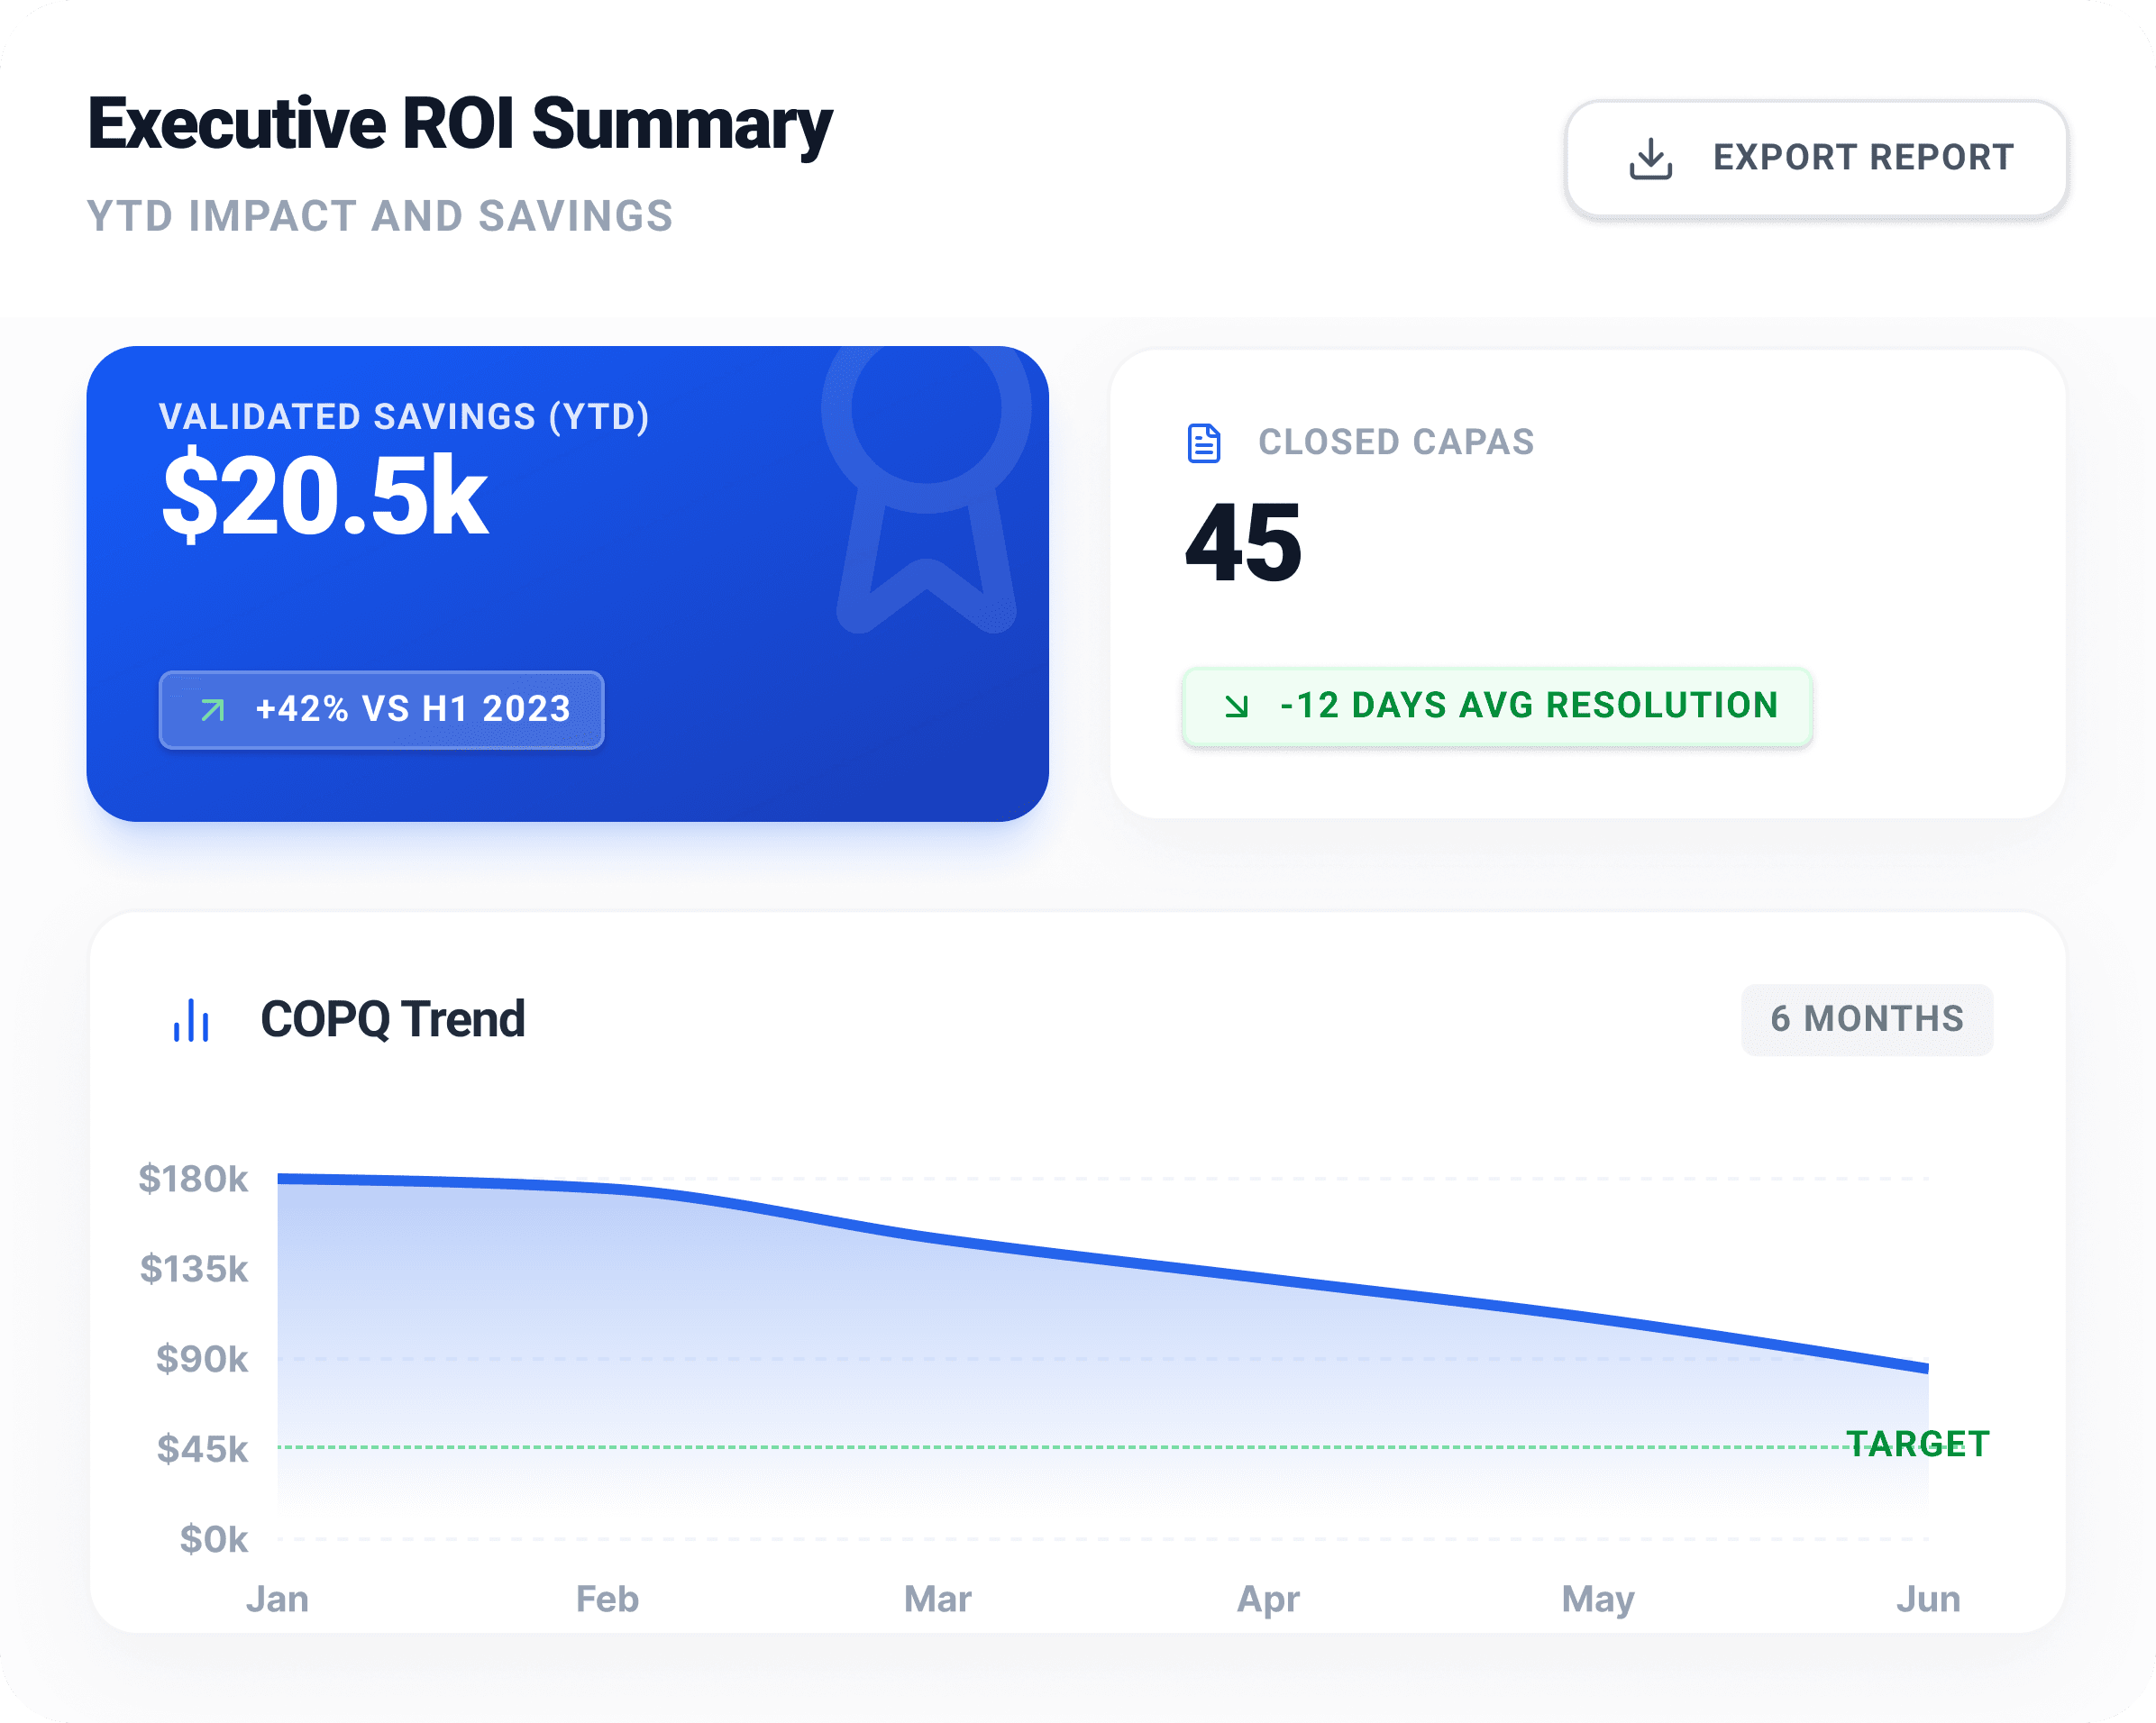
Task: Click the COPQ Trend heading
Action: pyautogui.click(x=392, y=1020)
